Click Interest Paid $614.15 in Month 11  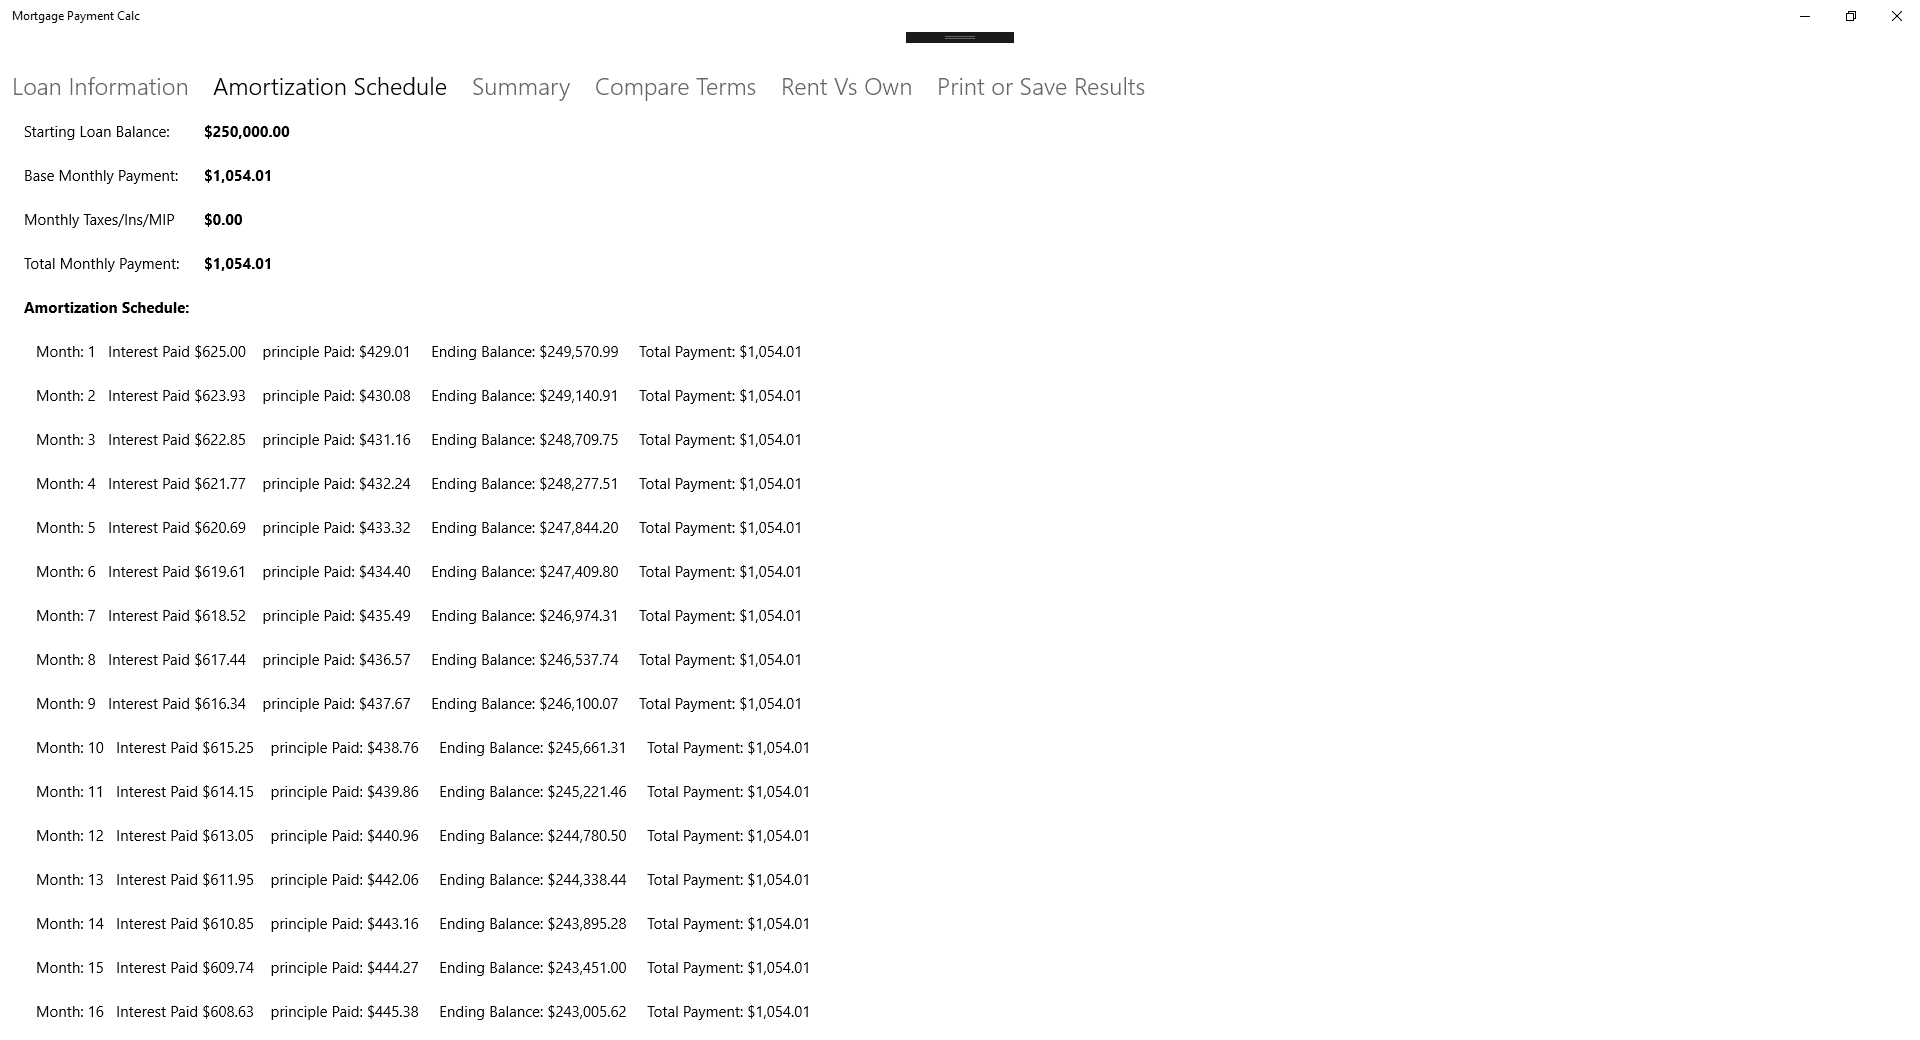click(x=185, y=792)
